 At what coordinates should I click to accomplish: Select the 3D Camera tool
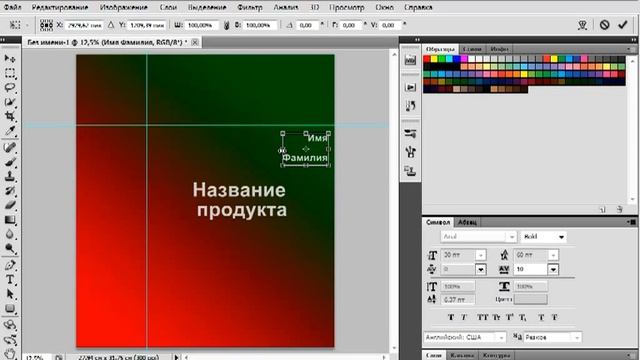point(10,340)
